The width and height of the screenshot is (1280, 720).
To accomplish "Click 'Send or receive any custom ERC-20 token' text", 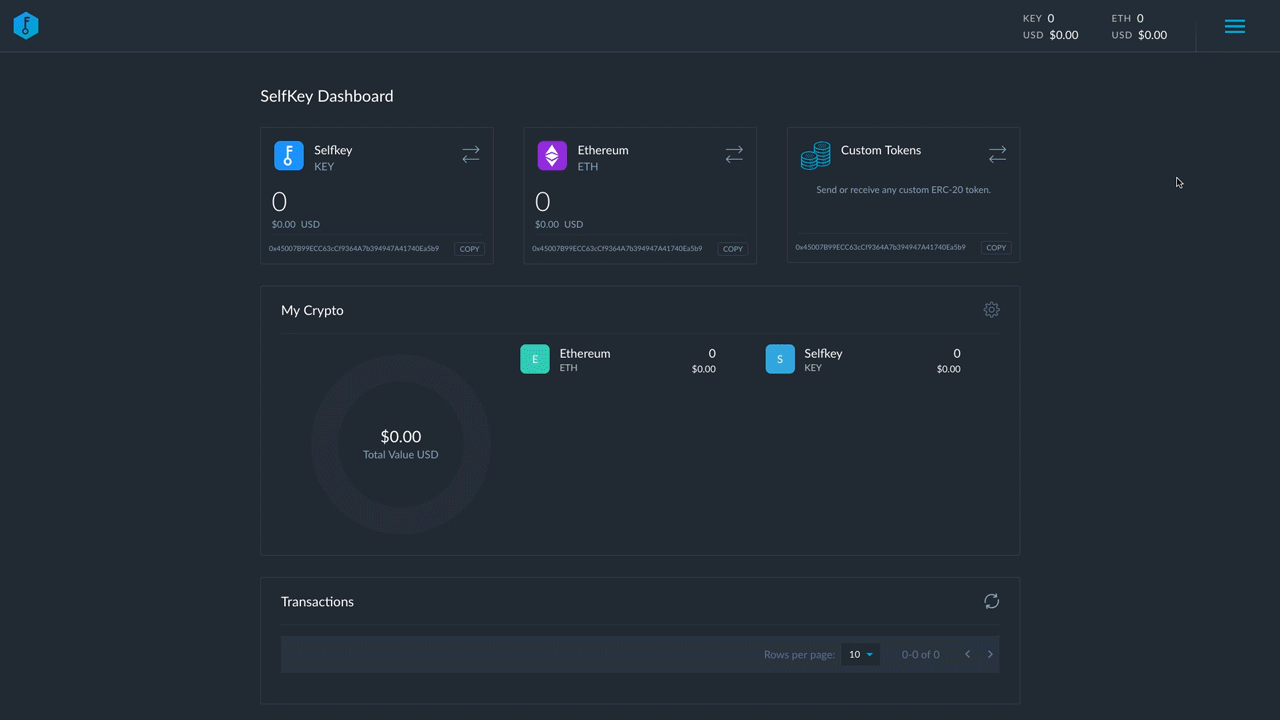I will click(x=903, y=189).
